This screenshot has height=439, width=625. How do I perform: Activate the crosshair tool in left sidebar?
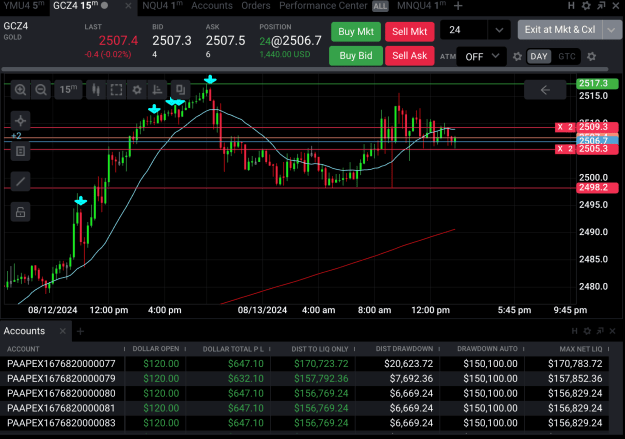20,121
